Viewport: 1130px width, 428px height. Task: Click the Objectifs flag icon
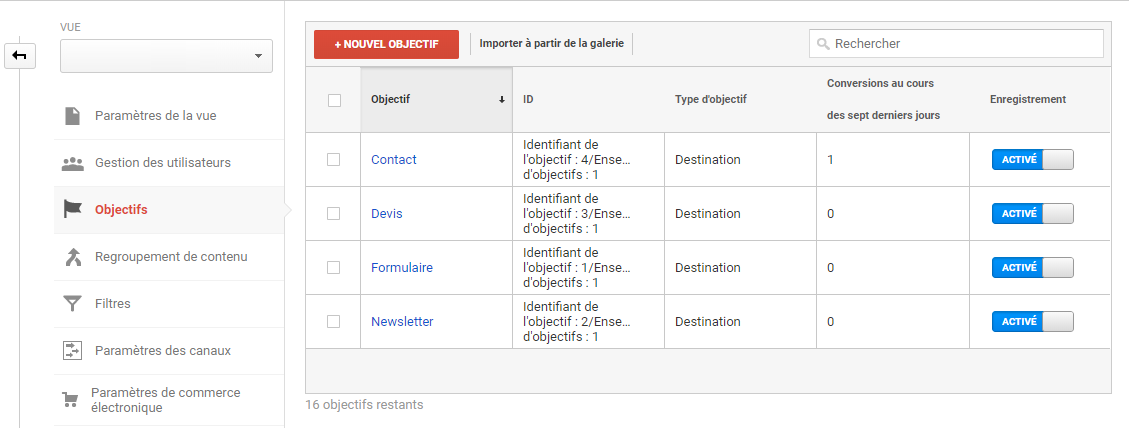pyautogui.click(x=72, y=210)
